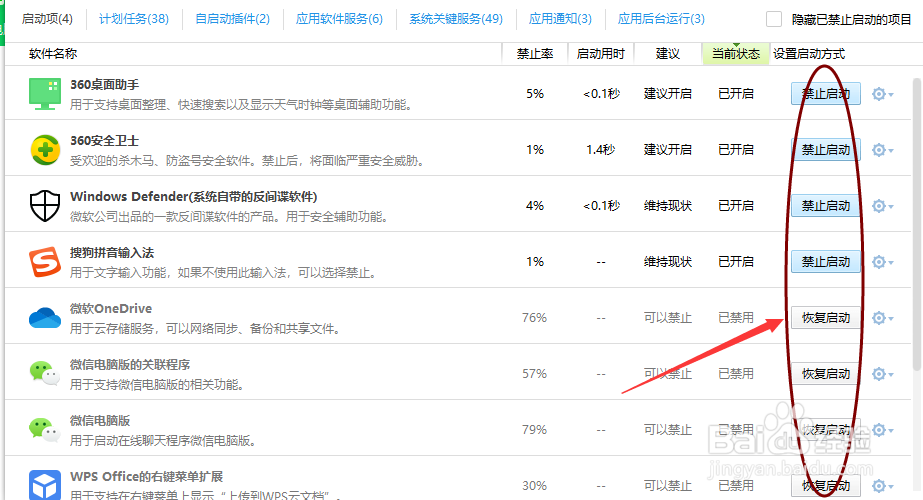Image resolution: width=923 pixels, height=500 pixels.
Task: Switch to 计划任务(38) tab
Action: pos(134,19)
